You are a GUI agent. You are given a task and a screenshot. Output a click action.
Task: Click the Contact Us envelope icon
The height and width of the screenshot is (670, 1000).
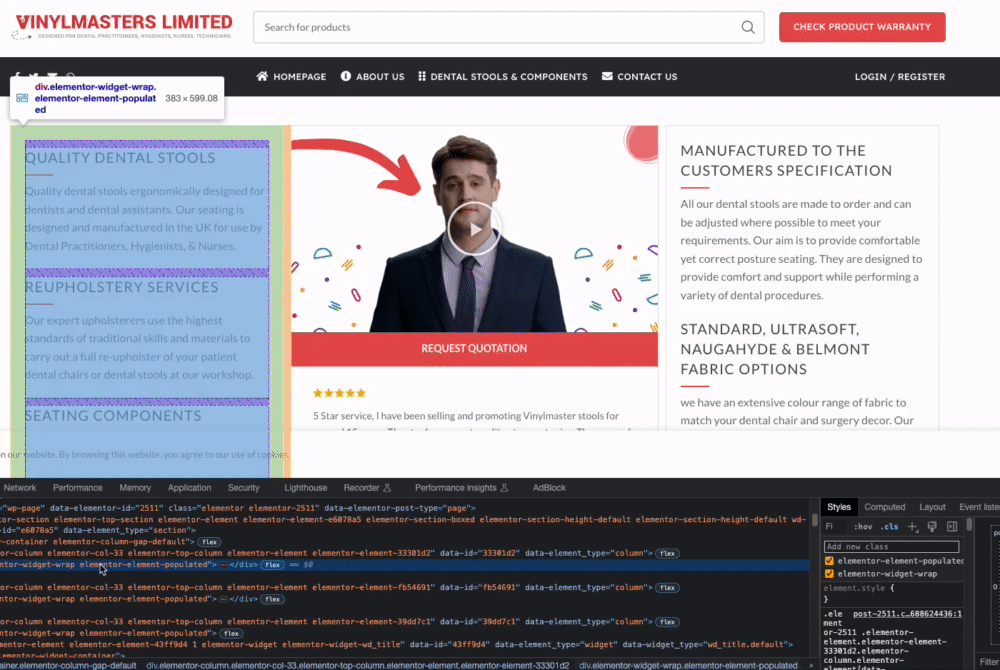point(607,76)
